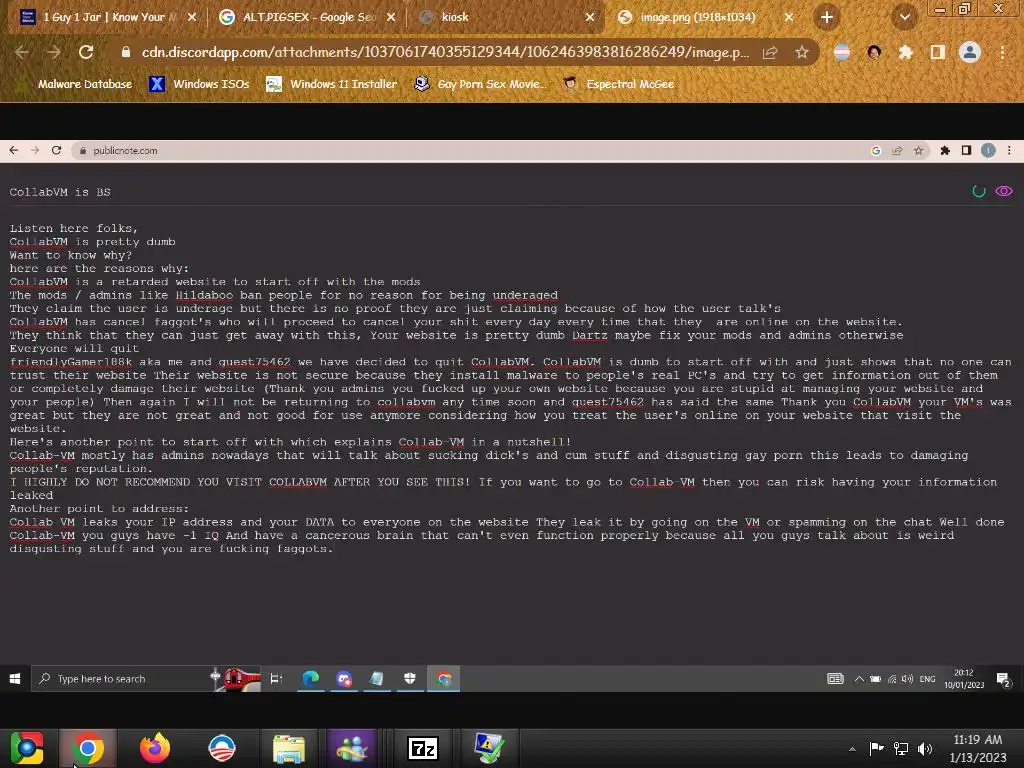Viewport: 1024px width, 768px height.
Task: Click the speaker volume icon in bottom tray
Action: coord(925,748)
